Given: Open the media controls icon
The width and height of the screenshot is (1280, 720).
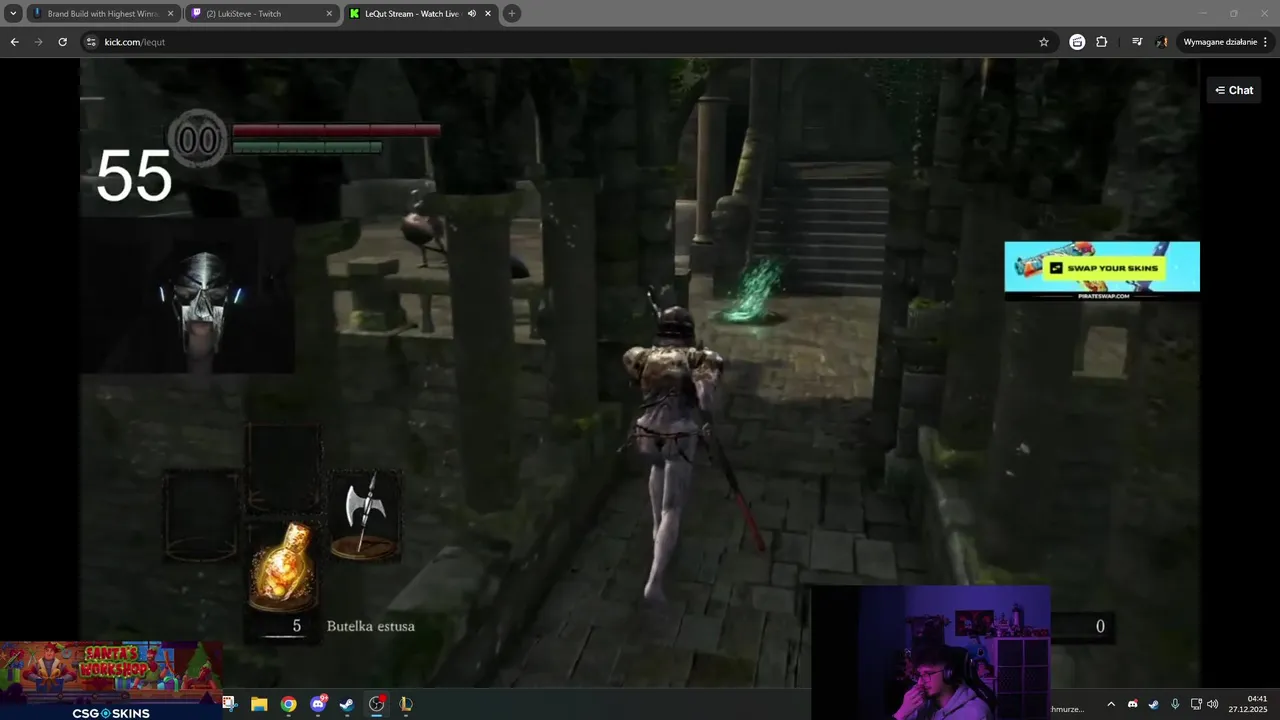Looking at the screenshot, I should (x=1137, y=42).
